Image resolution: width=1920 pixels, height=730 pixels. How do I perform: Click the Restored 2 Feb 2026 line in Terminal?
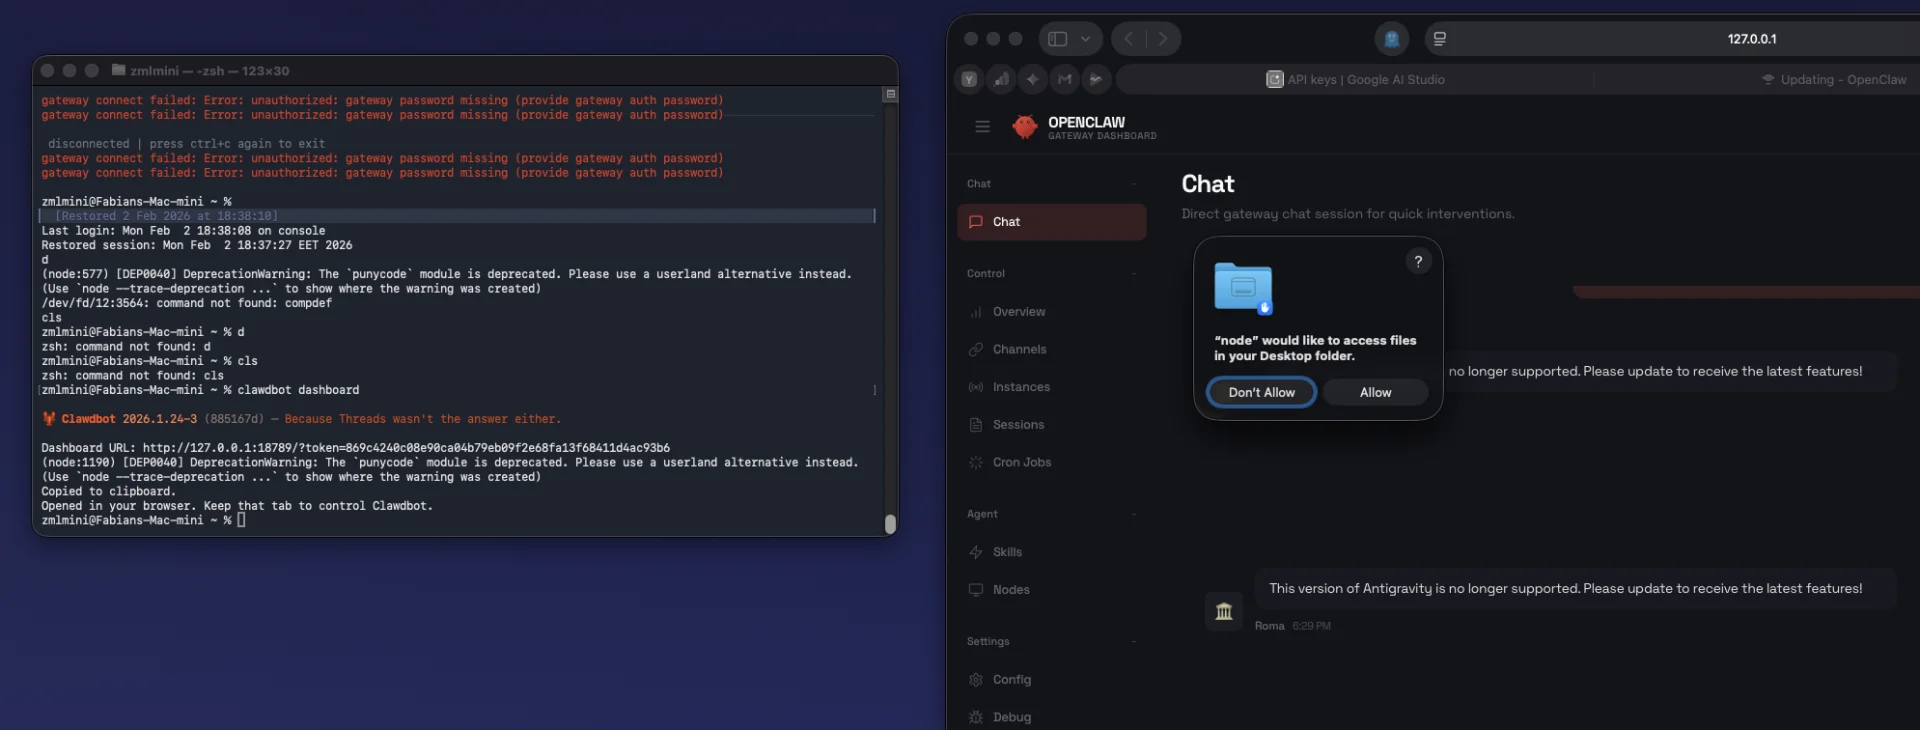pyautogui.click(x=166, y=216)
